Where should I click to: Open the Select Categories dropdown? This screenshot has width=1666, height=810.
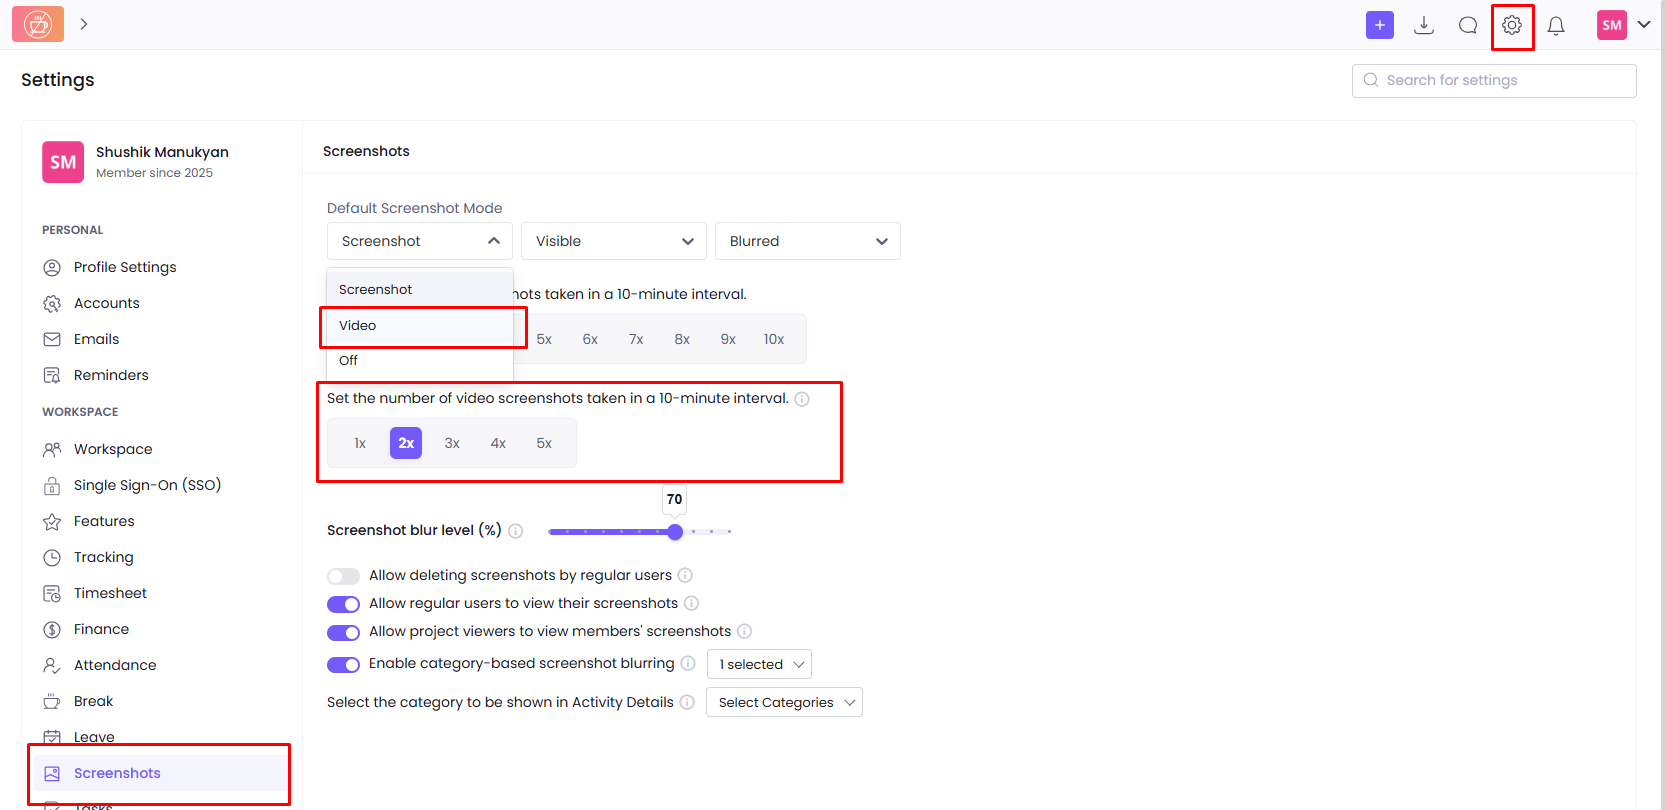784,702
